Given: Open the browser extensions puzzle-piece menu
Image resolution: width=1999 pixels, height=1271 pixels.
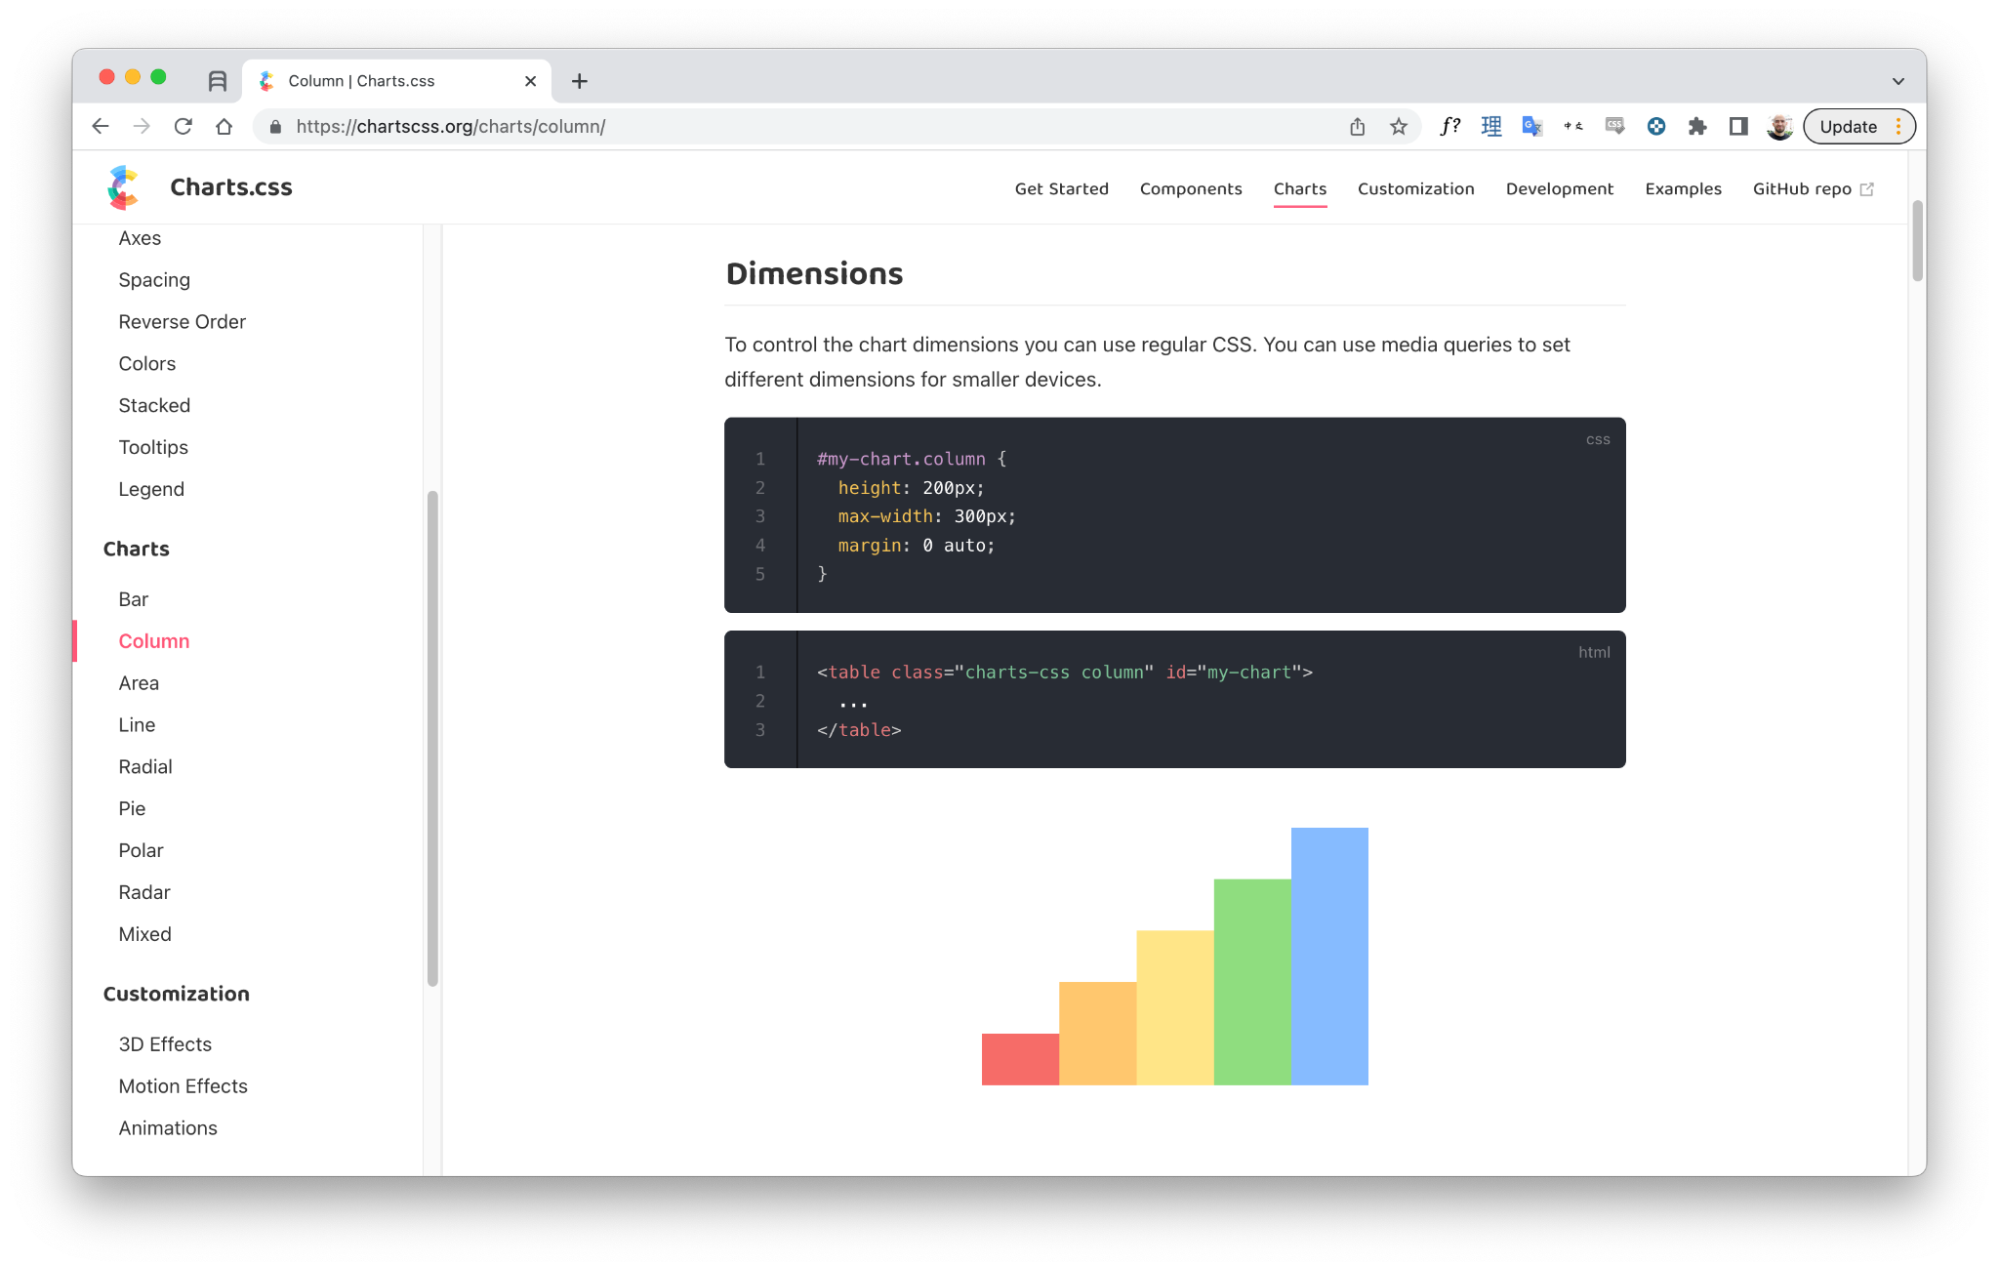Looking at the screenshot, I should 1697,126.
